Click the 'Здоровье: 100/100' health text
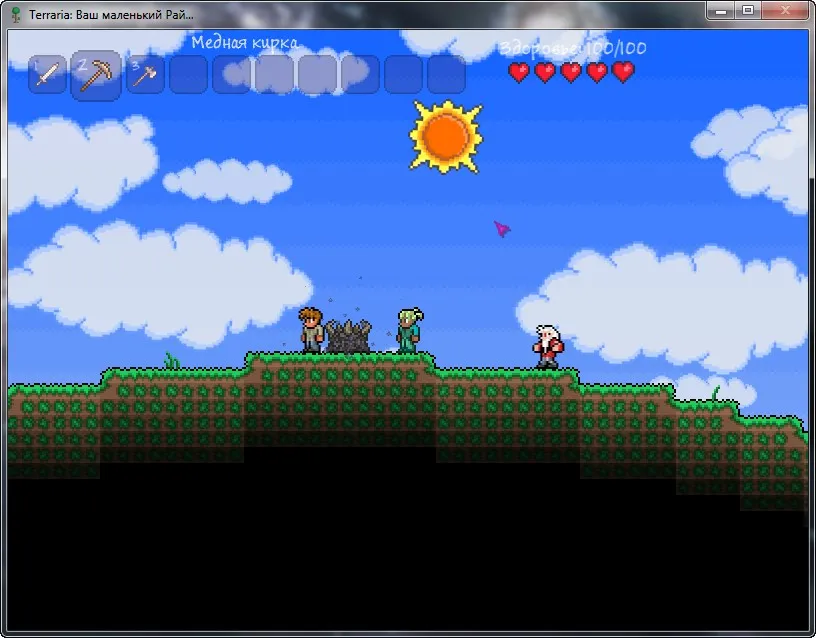 (573, 48)
